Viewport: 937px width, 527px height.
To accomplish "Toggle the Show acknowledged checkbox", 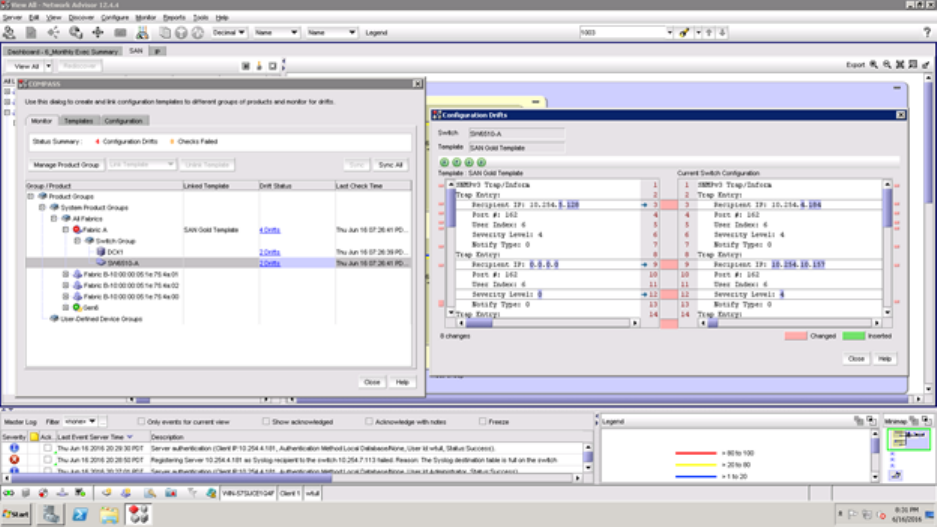I will point(266,422).
